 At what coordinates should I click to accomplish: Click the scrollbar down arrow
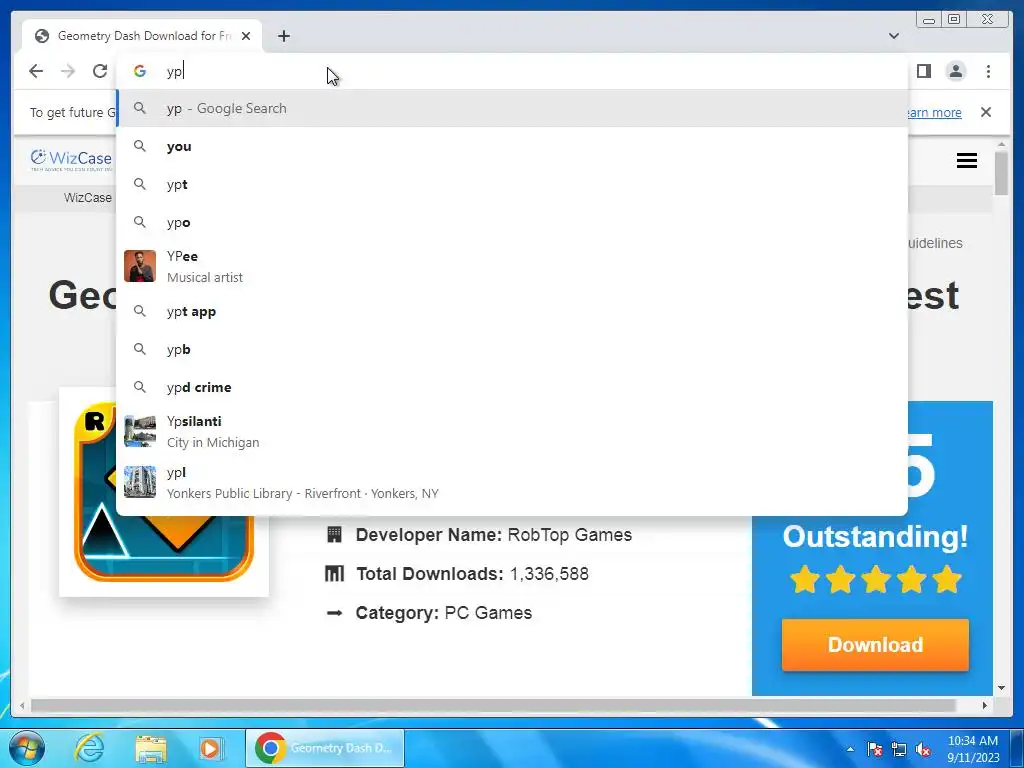1001,688
